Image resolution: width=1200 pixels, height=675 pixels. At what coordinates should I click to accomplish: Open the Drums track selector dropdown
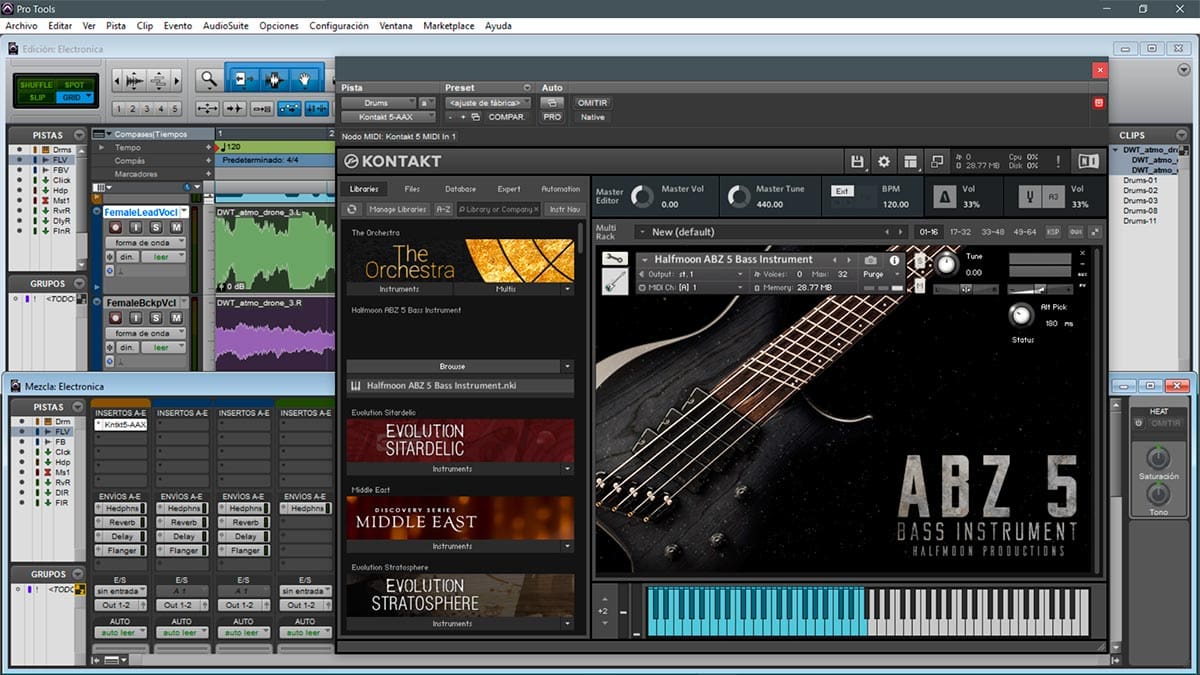click(378, 103)
